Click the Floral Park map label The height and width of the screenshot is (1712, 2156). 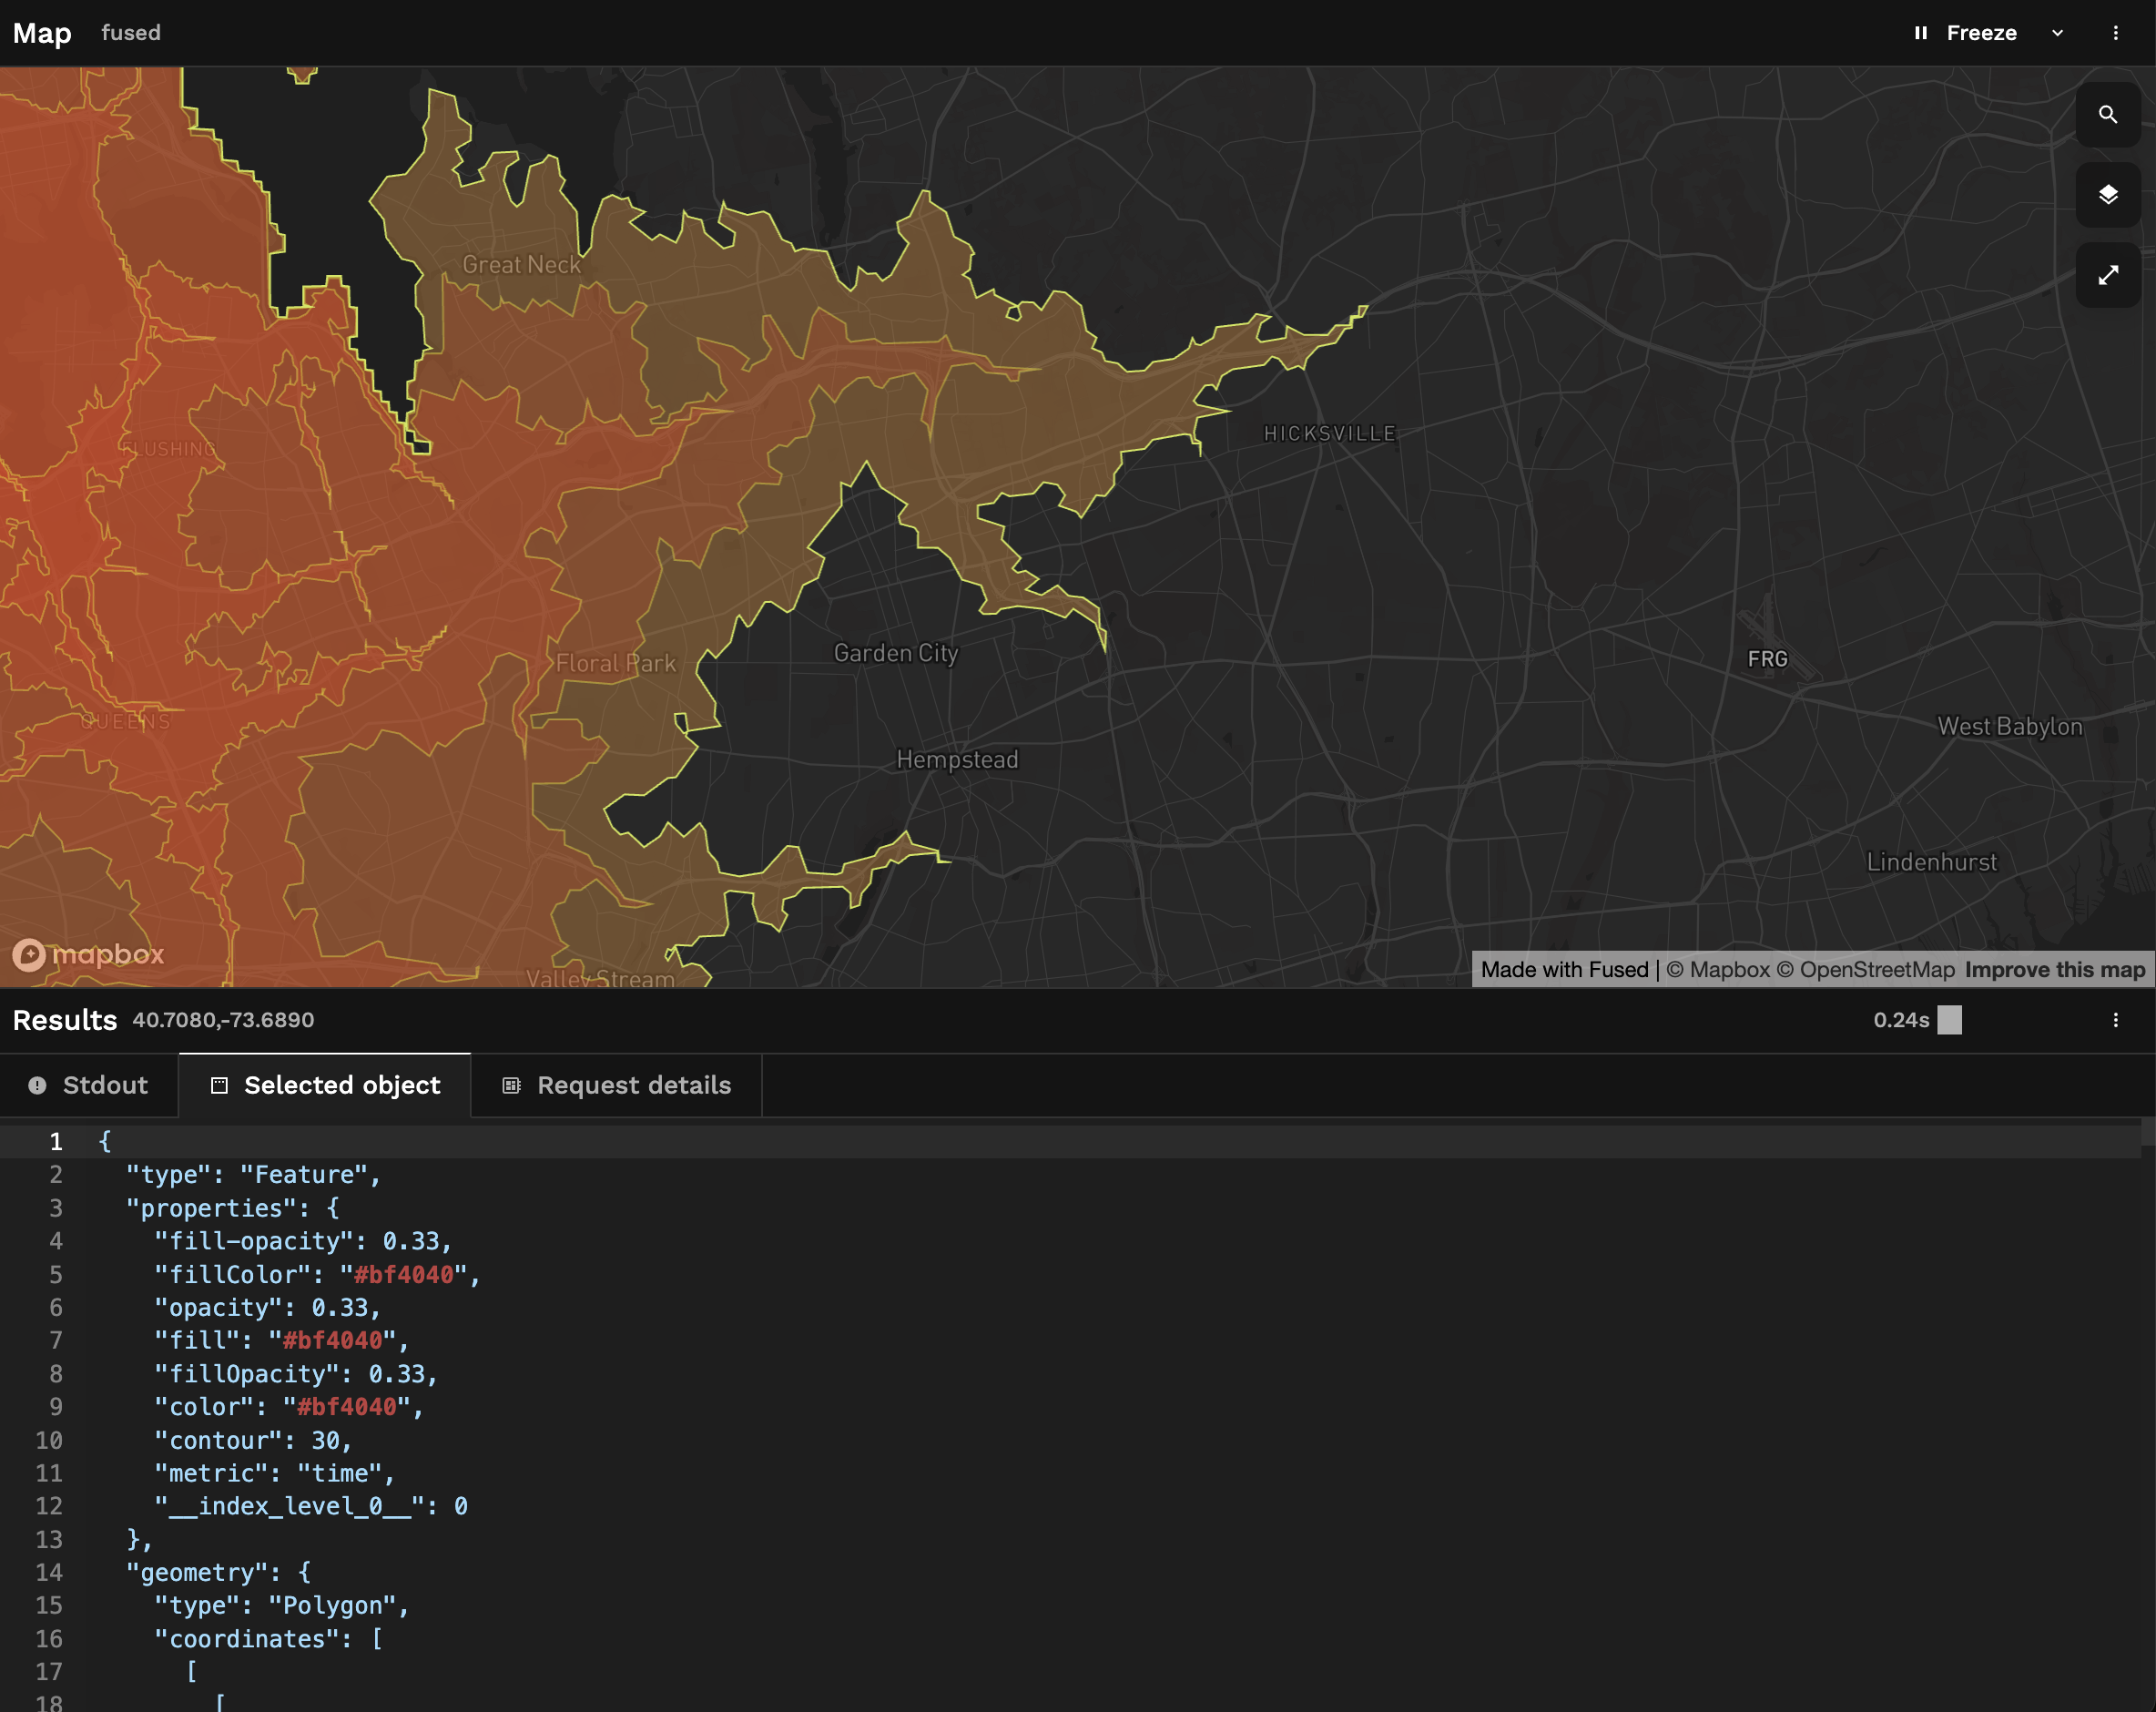(x=615, y=663)
